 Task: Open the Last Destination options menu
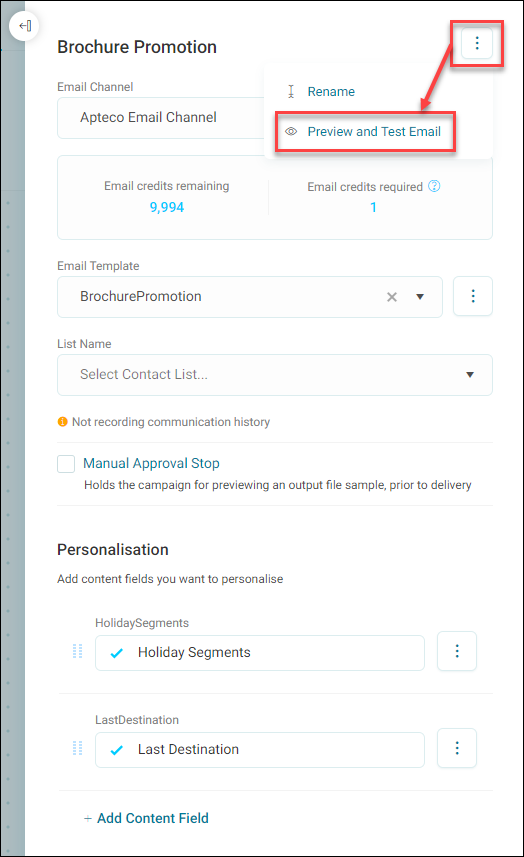(457, 748)
